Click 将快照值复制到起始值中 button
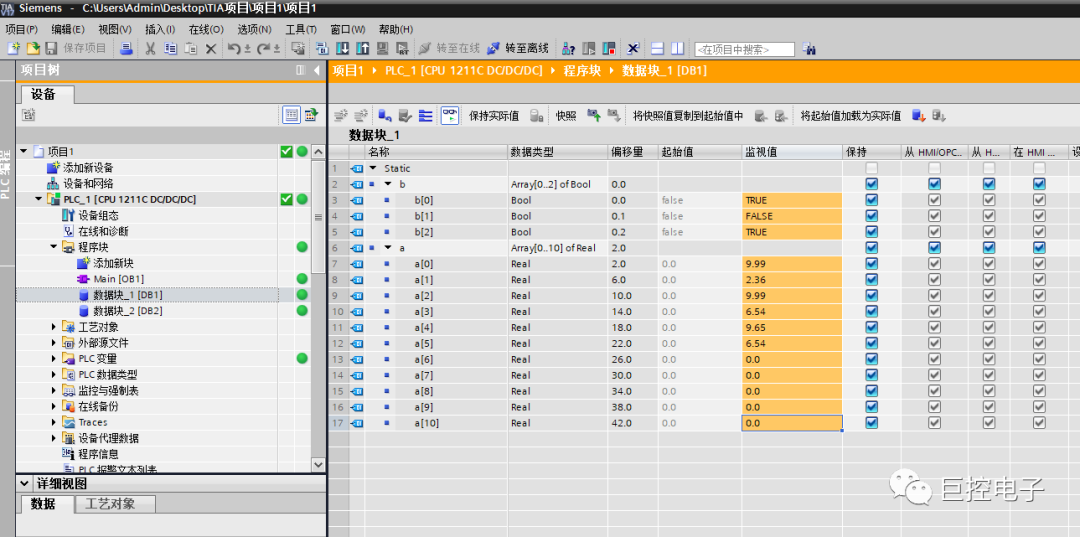The image size is (1080, 537). pos(688,116)
